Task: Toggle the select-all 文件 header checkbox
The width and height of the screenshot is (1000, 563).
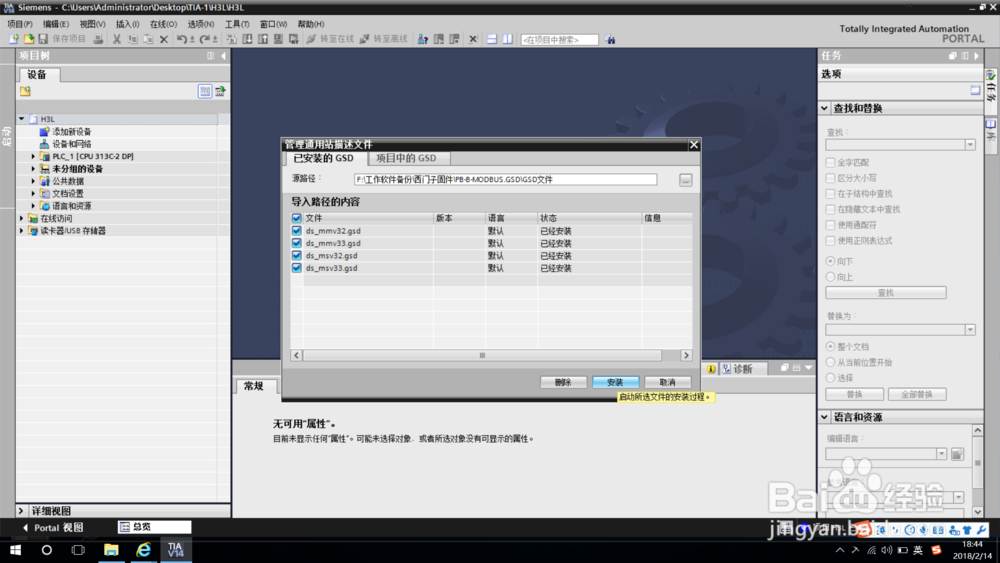Action: [x=297, y=218]
